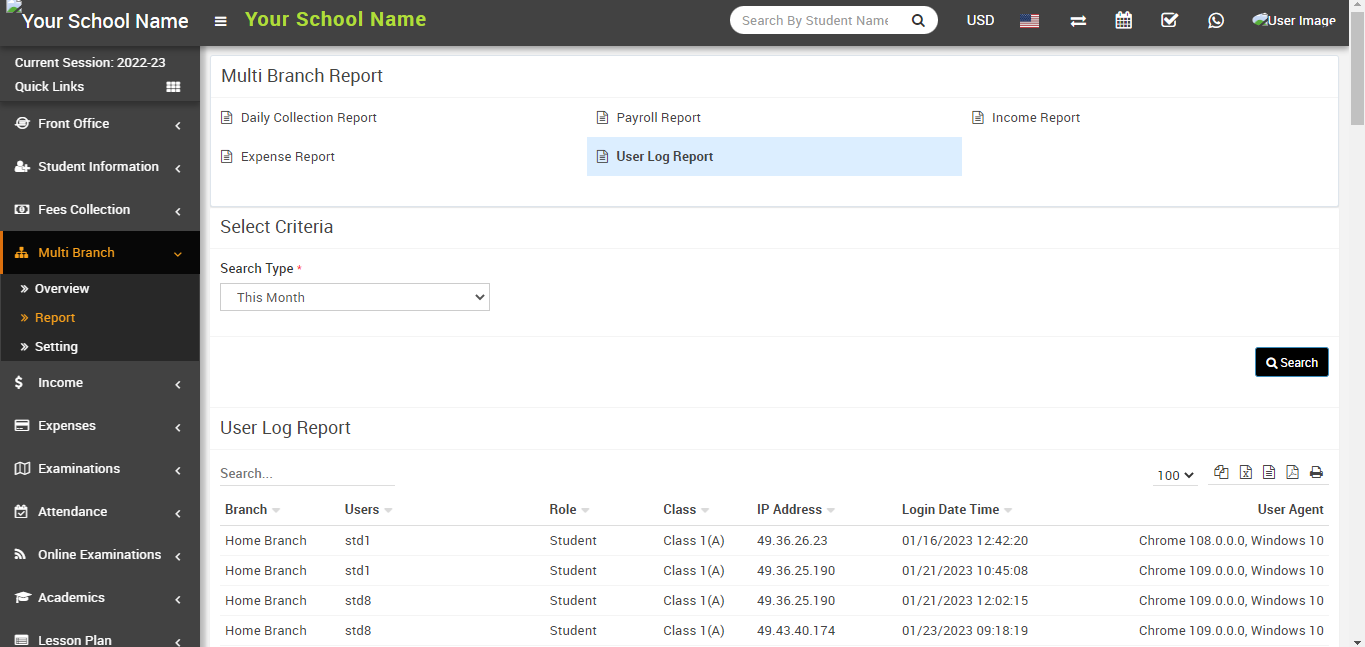The image size is (1365, 647).
Task: Click the Search By Student Name field
Action: point(816,20)
